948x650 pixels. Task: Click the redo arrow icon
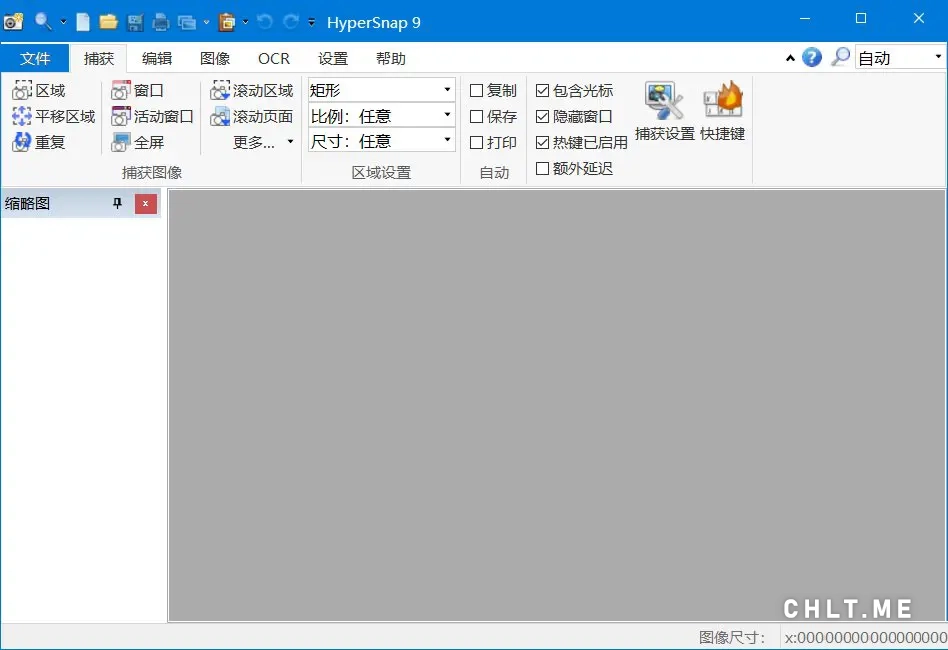point(291,22)
